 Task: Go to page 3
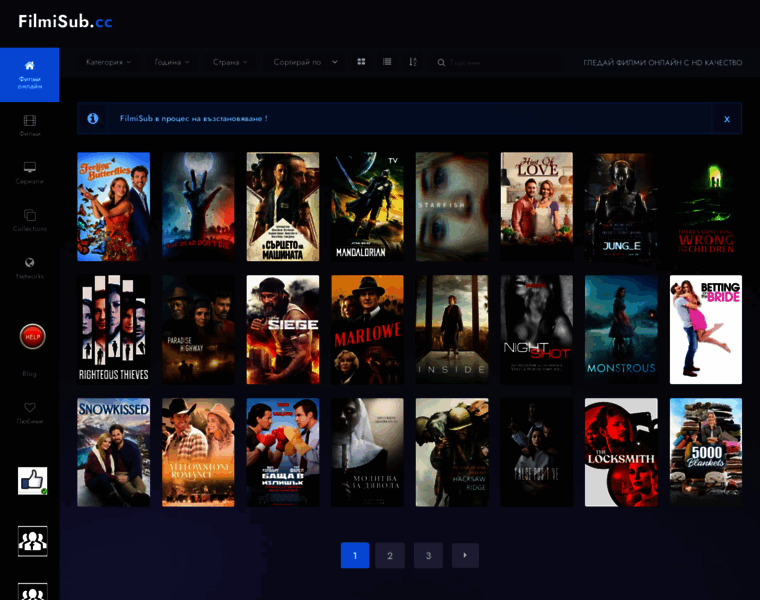click(x=428, y=555)
